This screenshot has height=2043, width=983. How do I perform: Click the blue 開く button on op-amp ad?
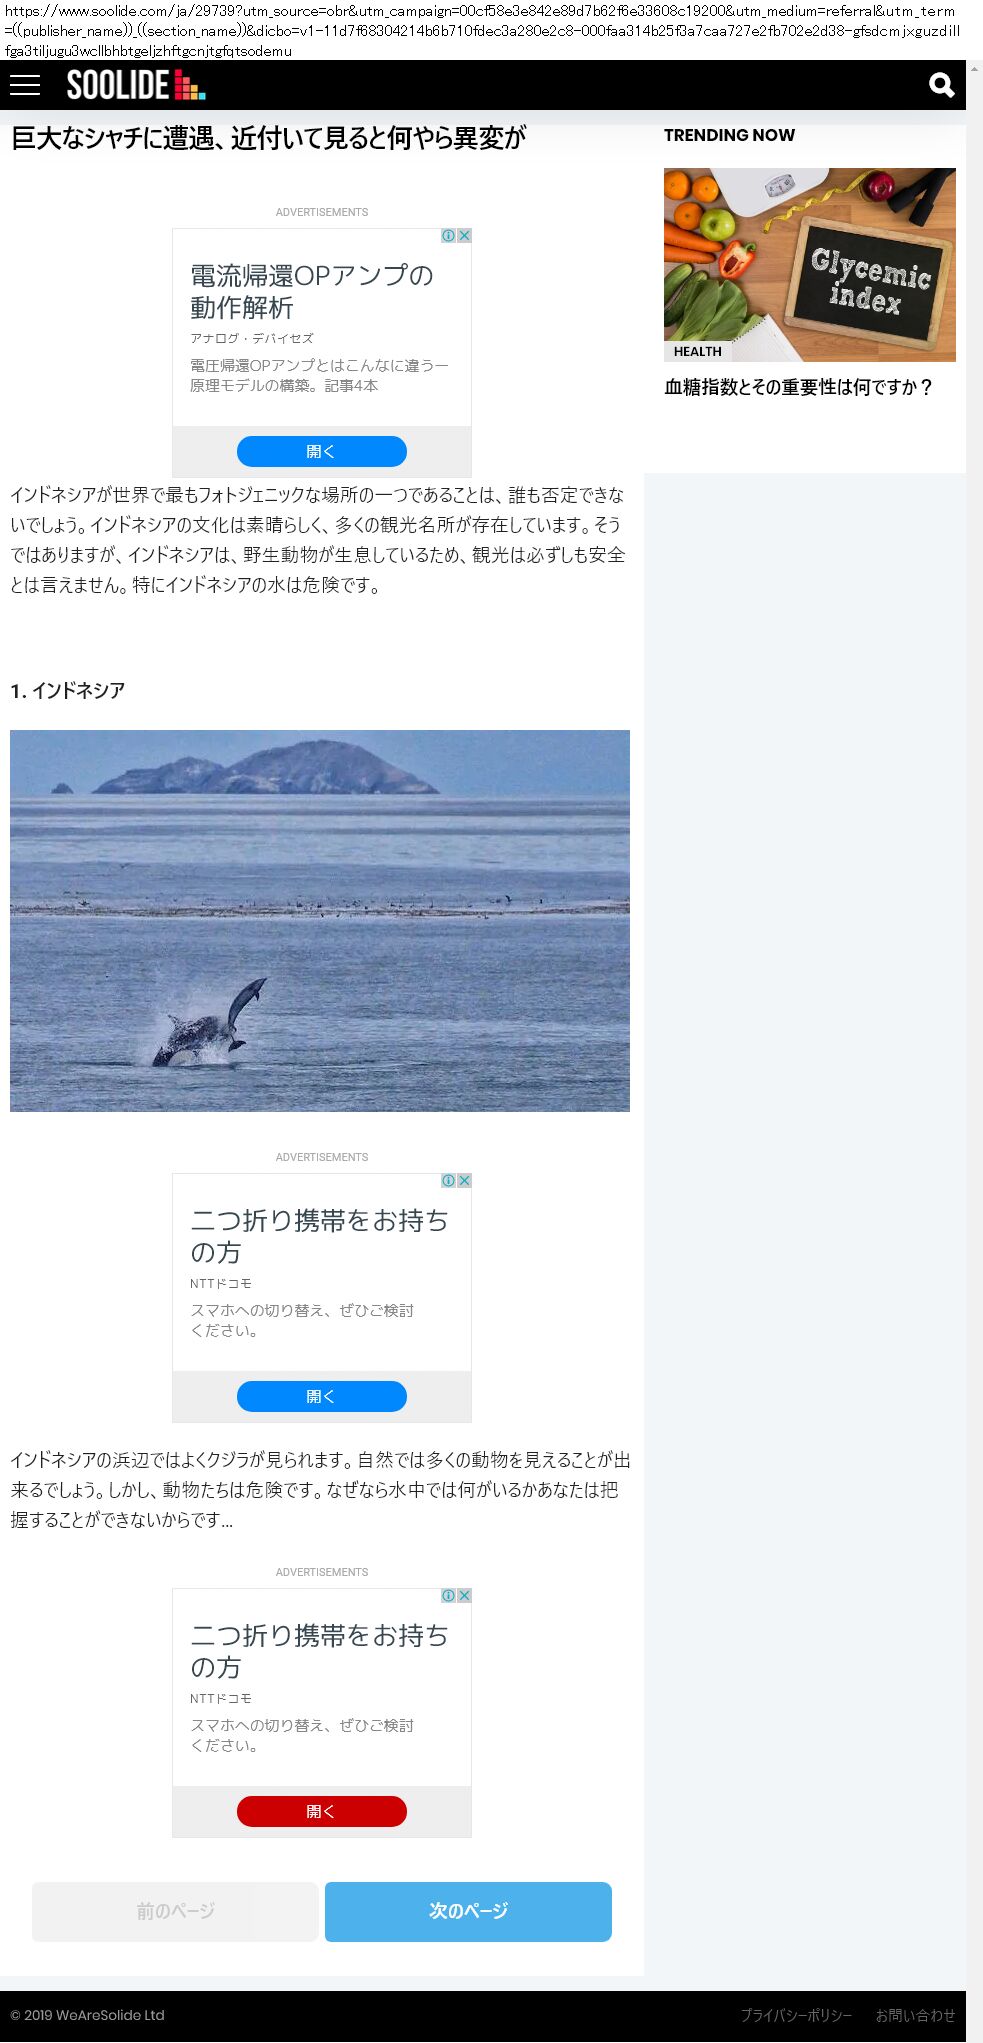click(322, 451)
